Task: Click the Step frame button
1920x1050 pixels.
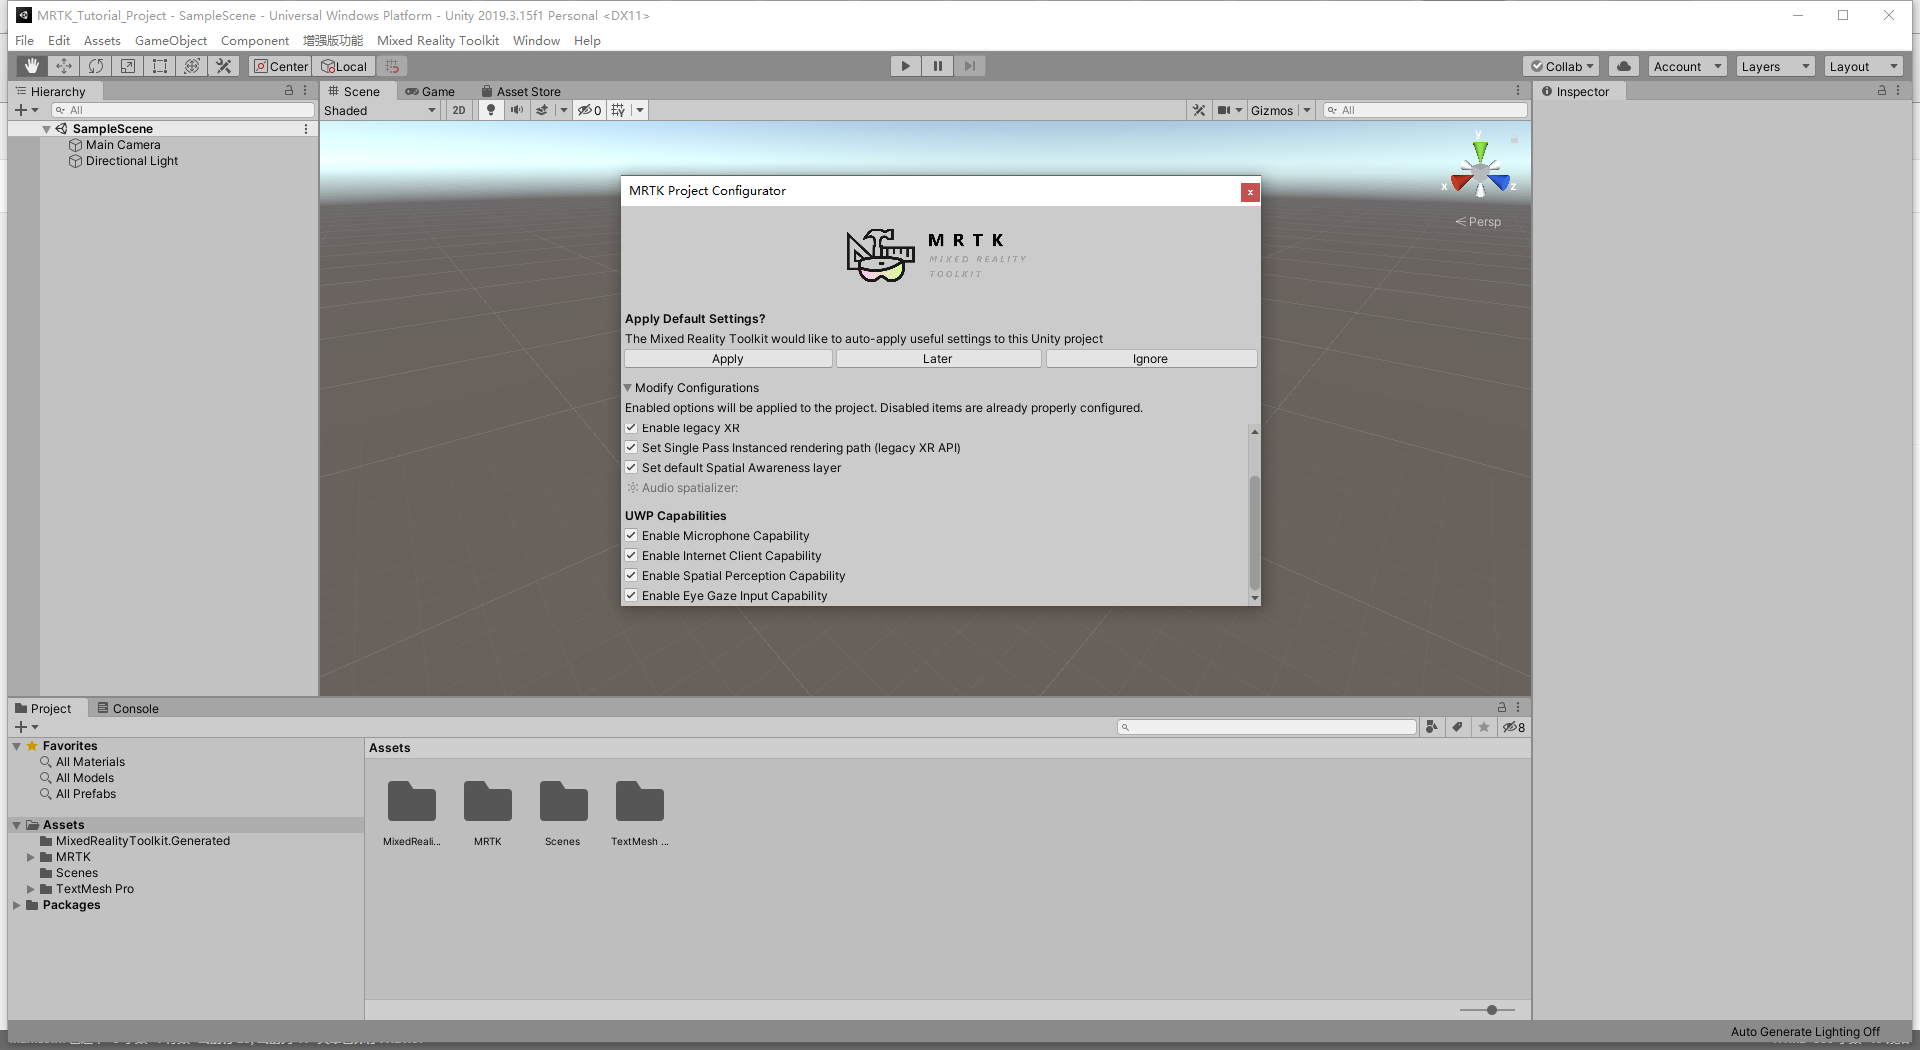Action: coord(969,66)
